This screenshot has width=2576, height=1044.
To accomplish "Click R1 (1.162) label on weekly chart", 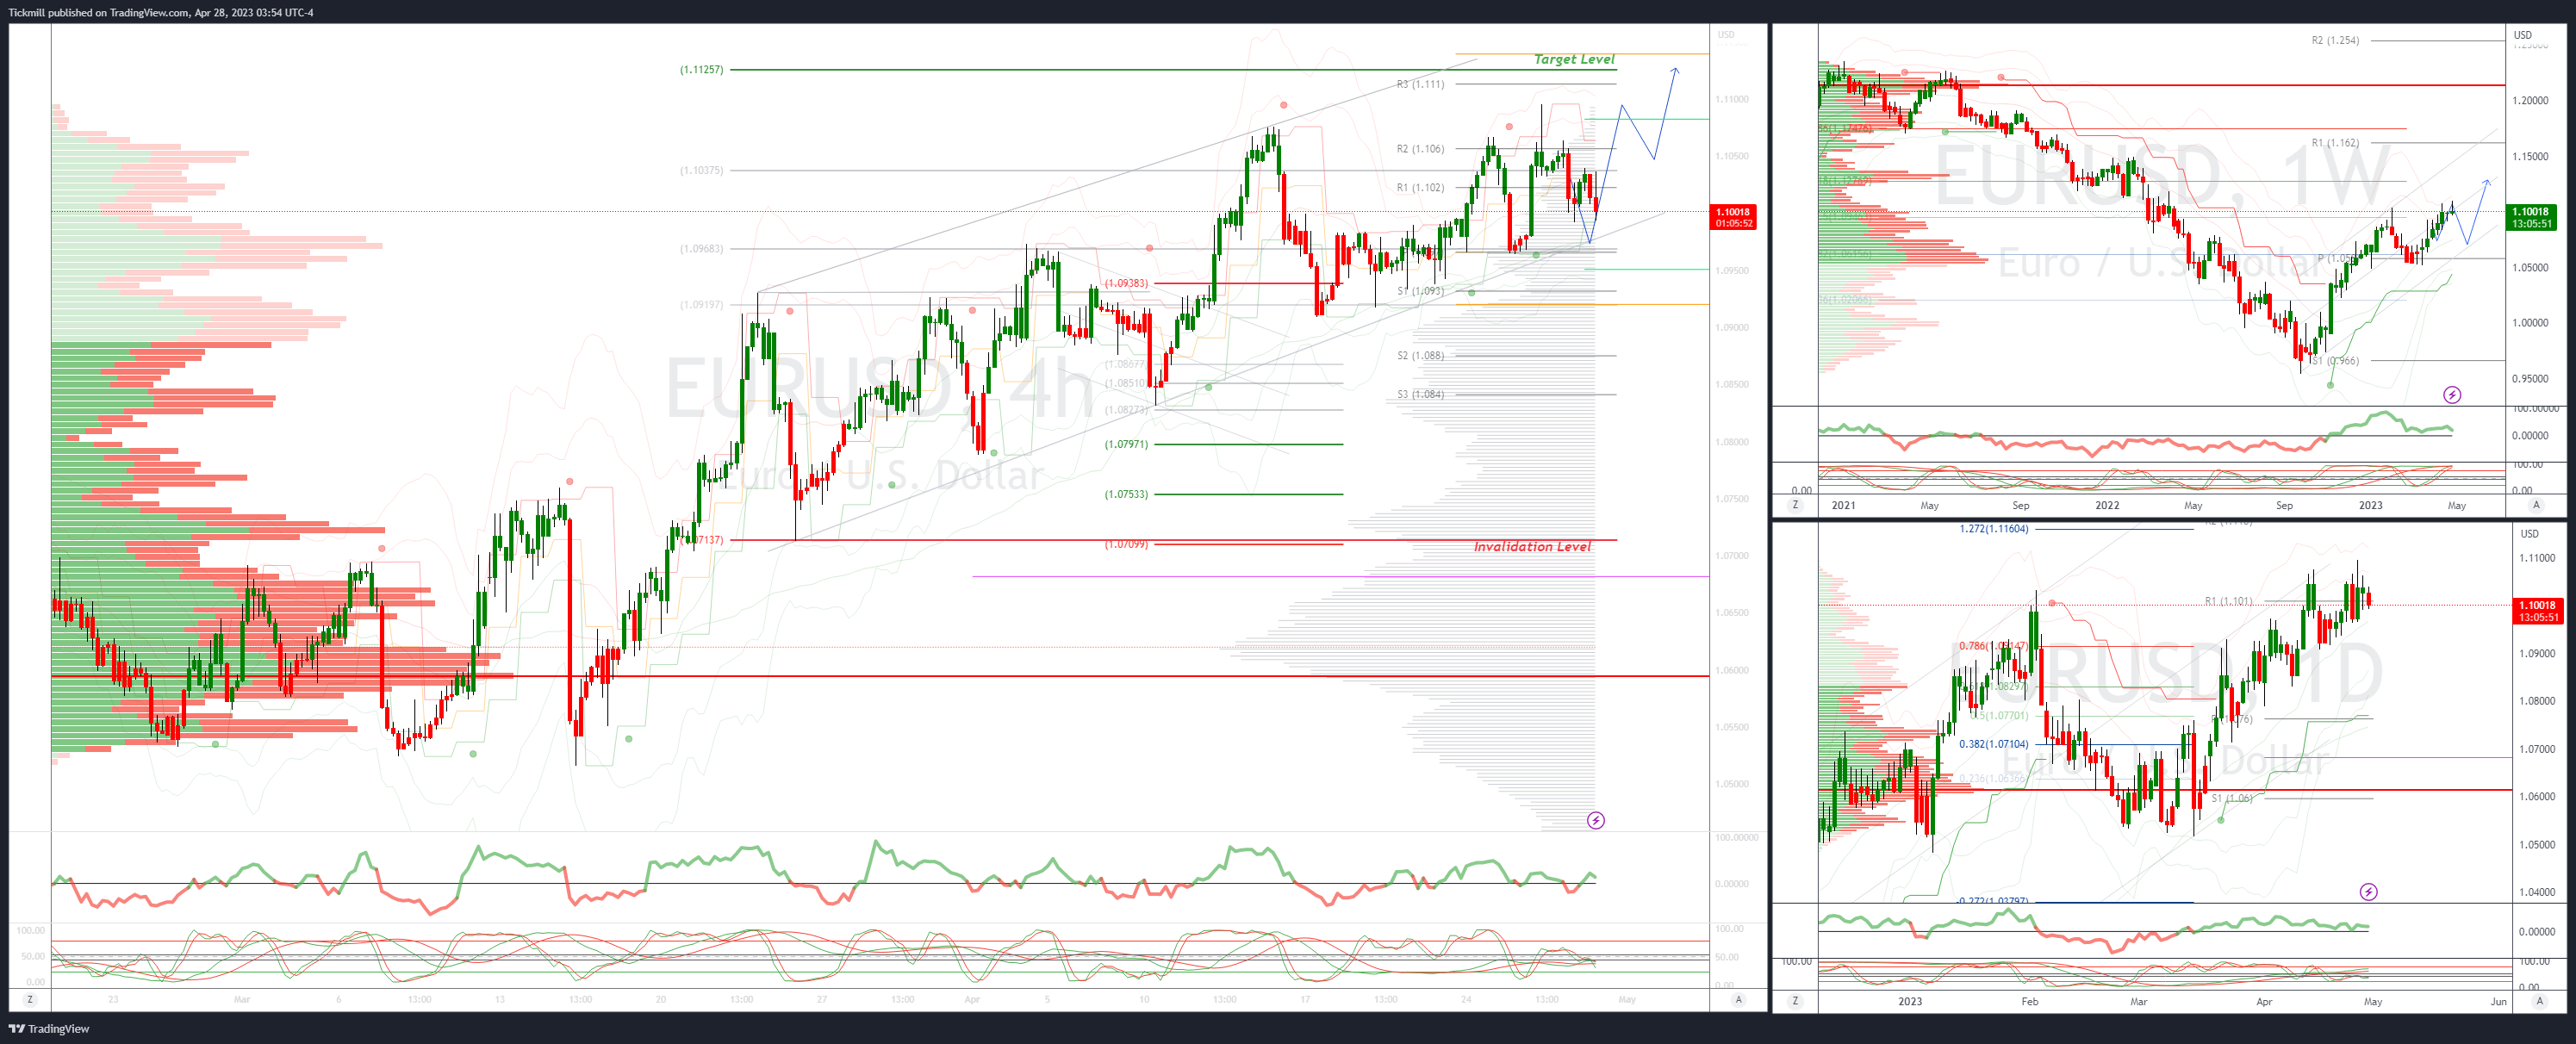I will point(2334,143).
